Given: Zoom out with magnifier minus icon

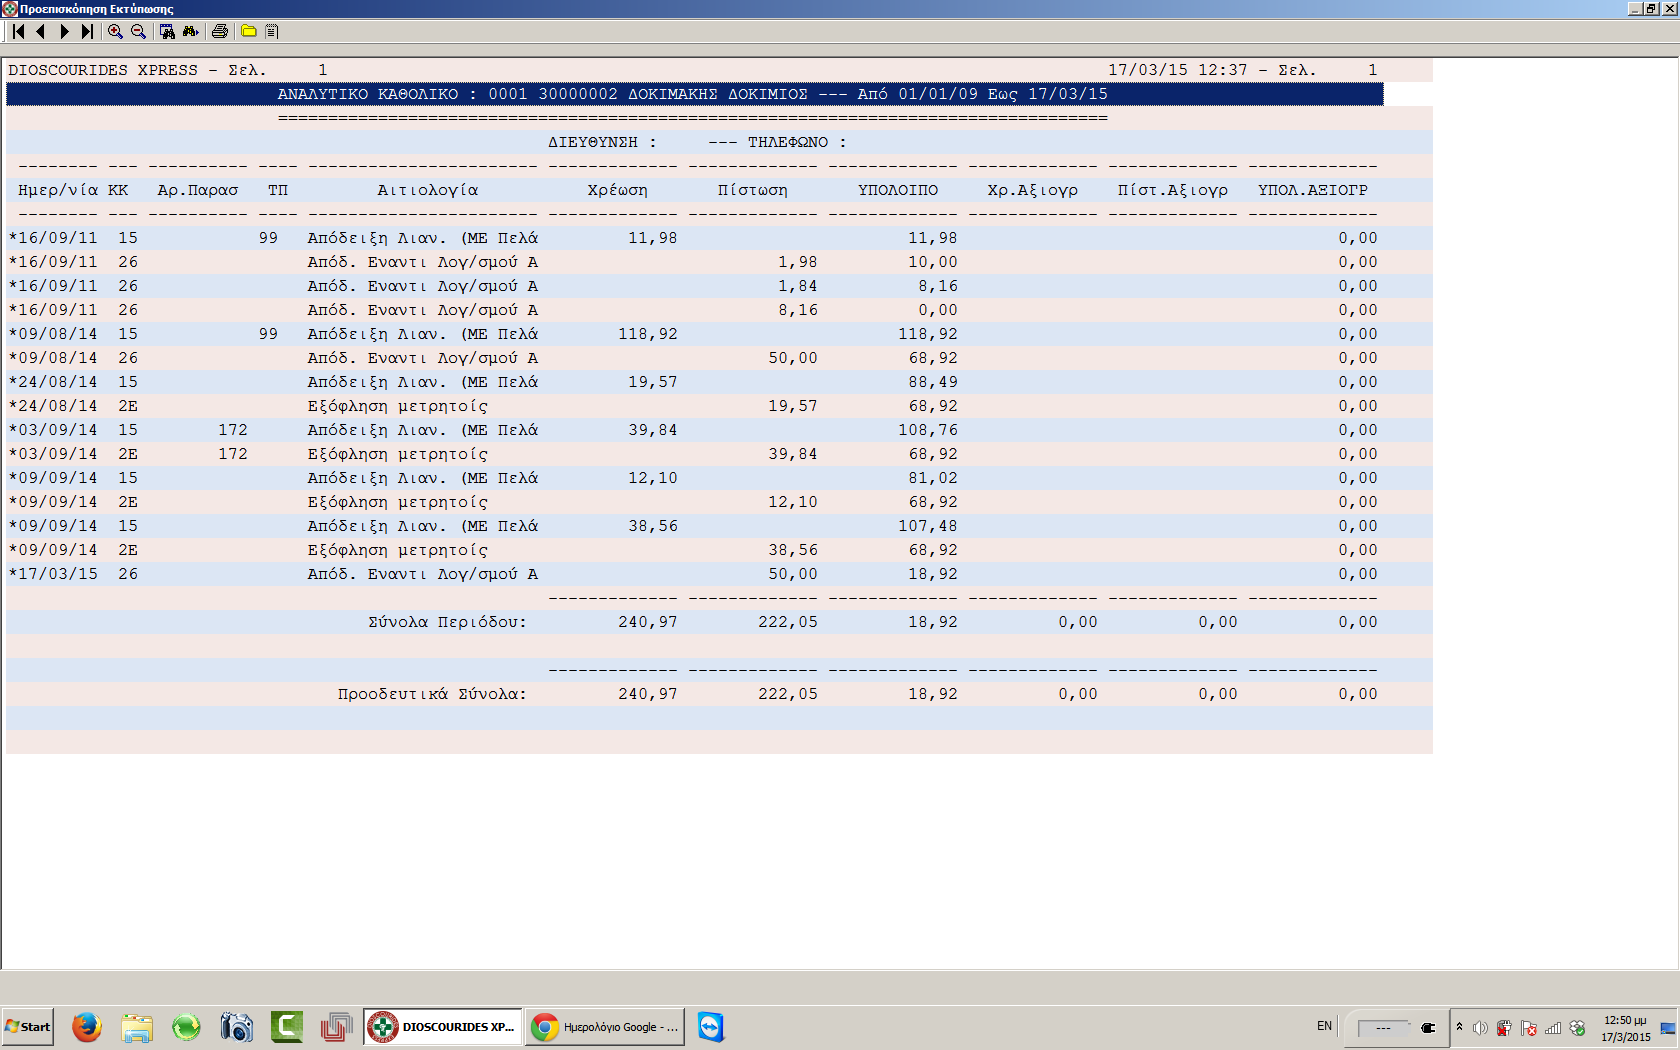Looking at the screenshot, I should [138, 32].
